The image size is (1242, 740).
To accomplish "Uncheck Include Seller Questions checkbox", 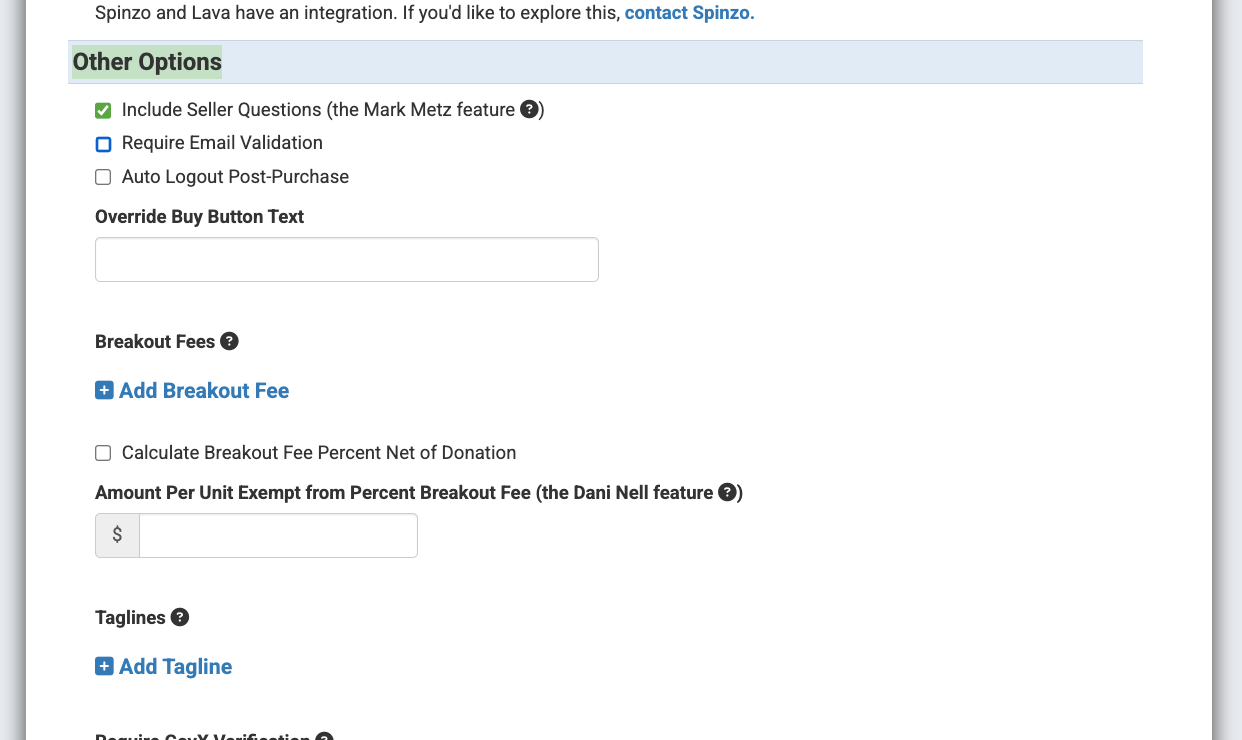I will (x=103, y=111).
